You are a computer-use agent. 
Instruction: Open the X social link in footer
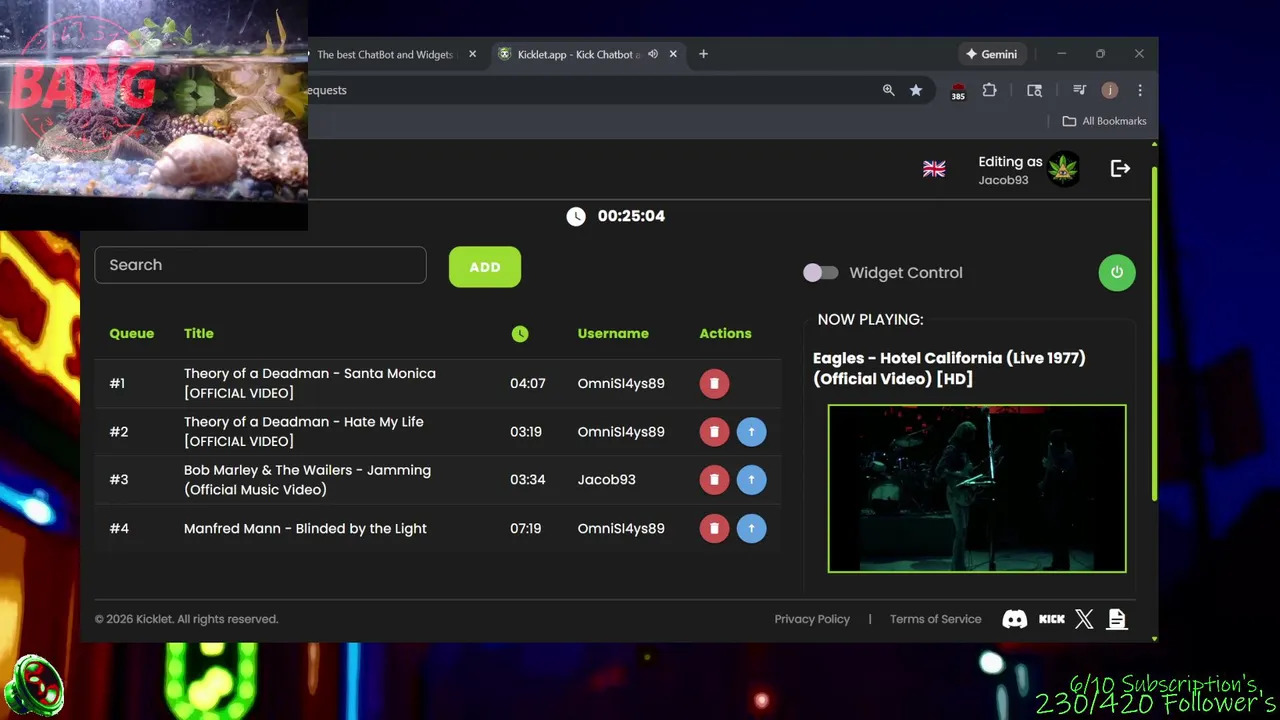pyautogui.click(x=1084, y=619)
